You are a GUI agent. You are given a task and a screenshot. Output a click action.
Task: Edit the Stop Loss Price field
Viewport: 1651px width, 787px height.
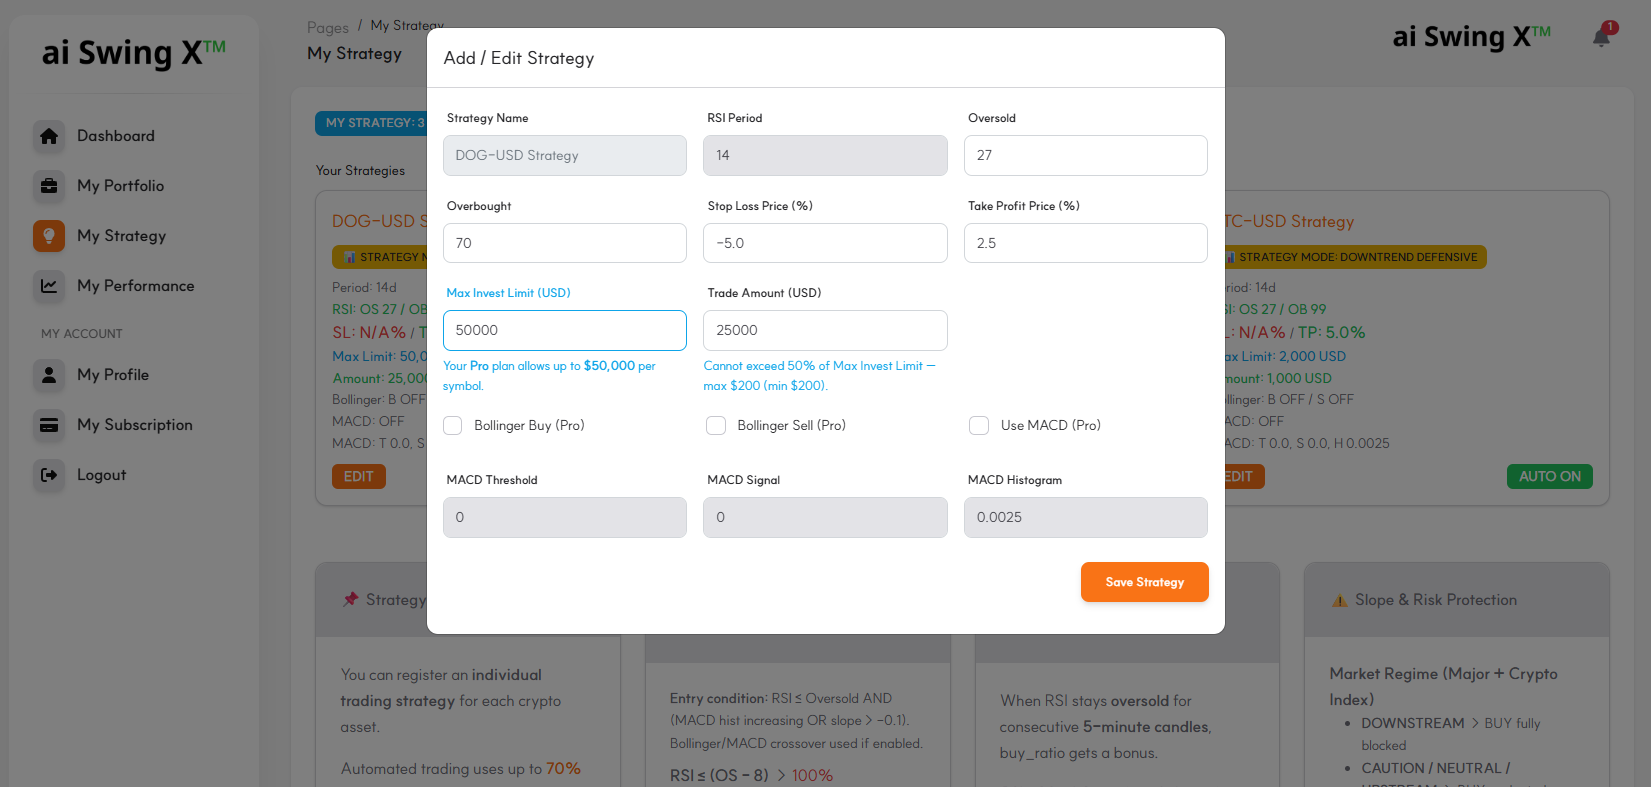(x=825, y=243)
